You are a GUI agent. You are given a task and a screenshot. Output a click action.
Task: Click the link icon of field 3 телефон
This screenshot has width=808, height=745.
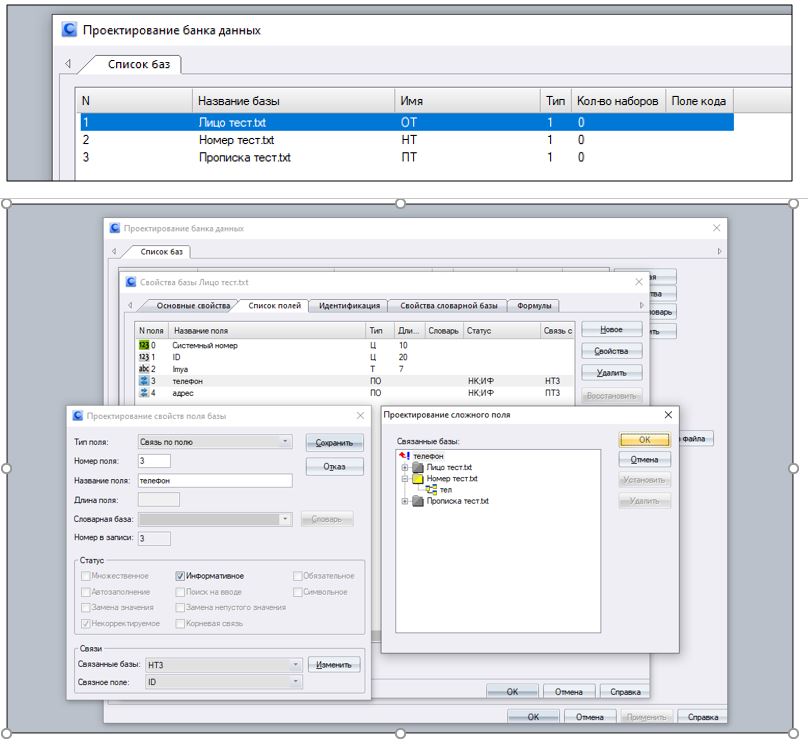click(x=144, y=381)
